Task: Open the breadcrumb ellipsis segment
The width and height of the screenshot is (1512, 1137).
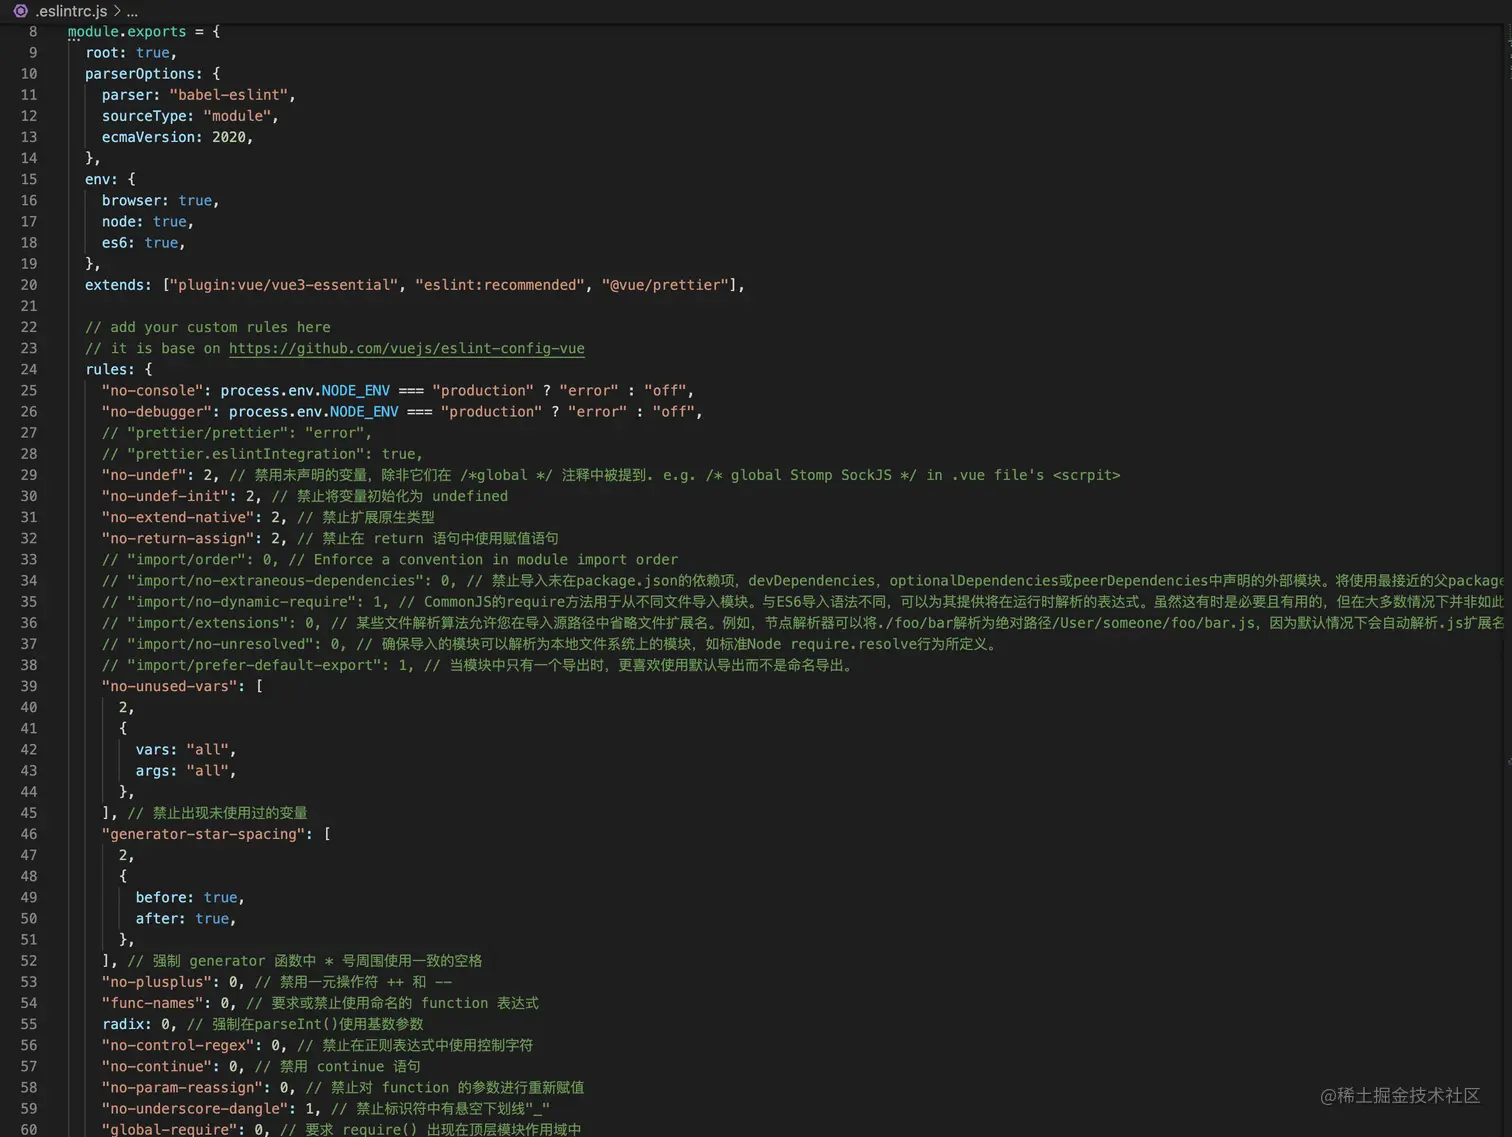Action: tap(132, 11)
